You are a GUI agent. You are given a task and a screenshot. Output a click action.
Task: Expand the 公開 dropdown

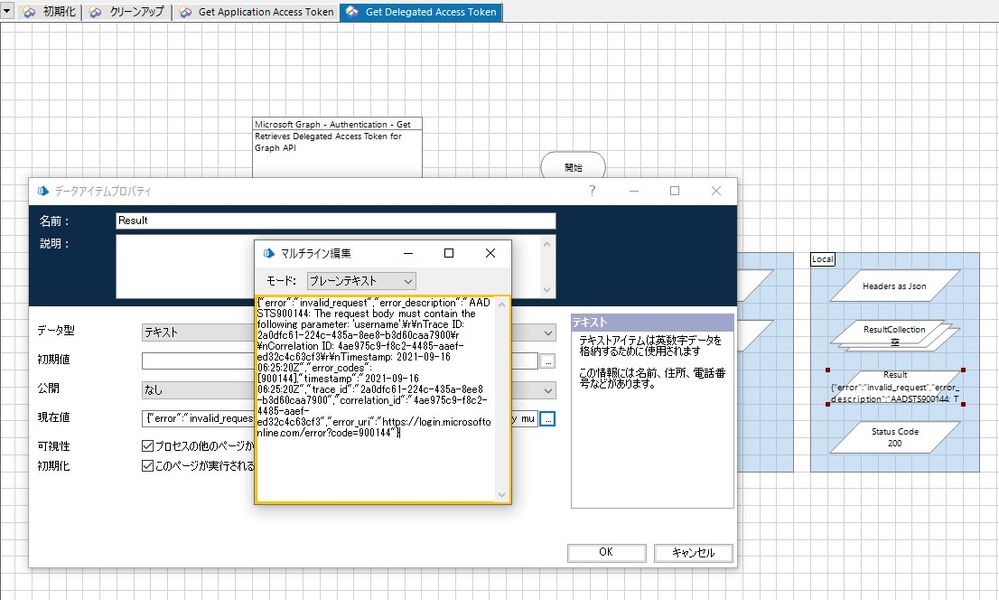[548, 390]
